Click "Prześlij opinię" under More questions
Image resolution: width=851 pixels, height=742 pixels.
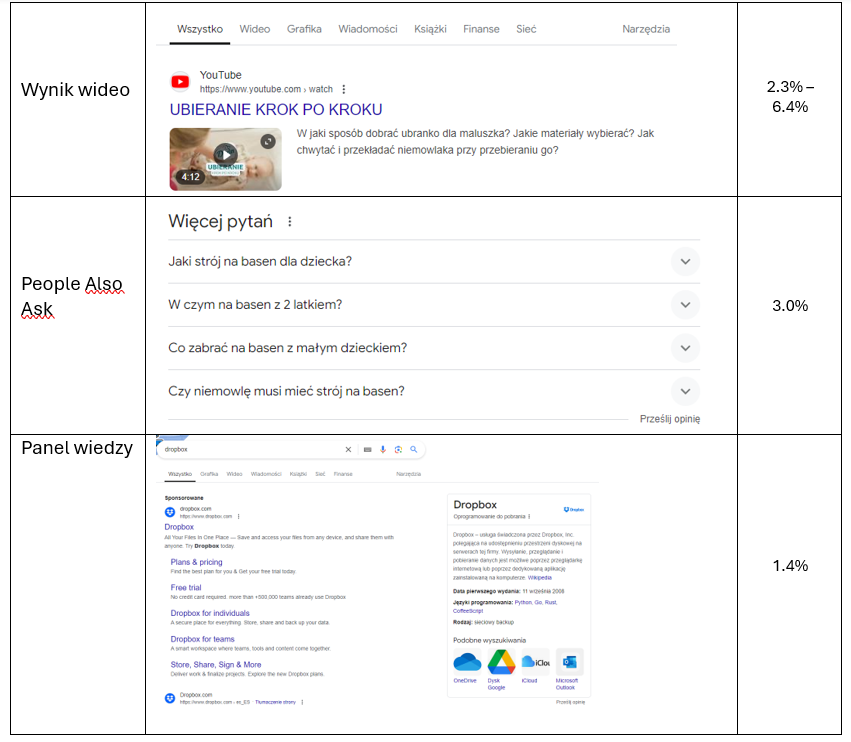[669, 419]
